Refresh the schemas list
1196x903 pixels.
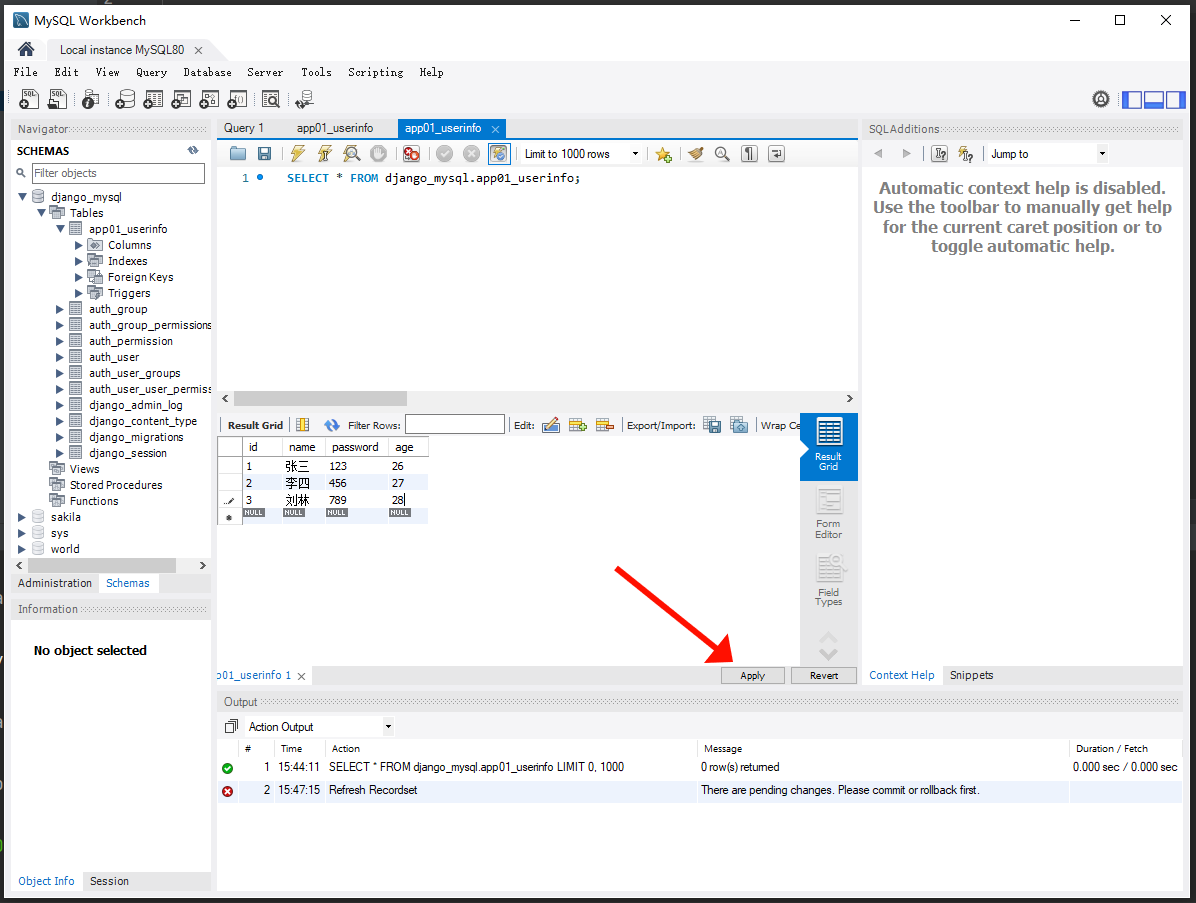[x=193, y=151]
